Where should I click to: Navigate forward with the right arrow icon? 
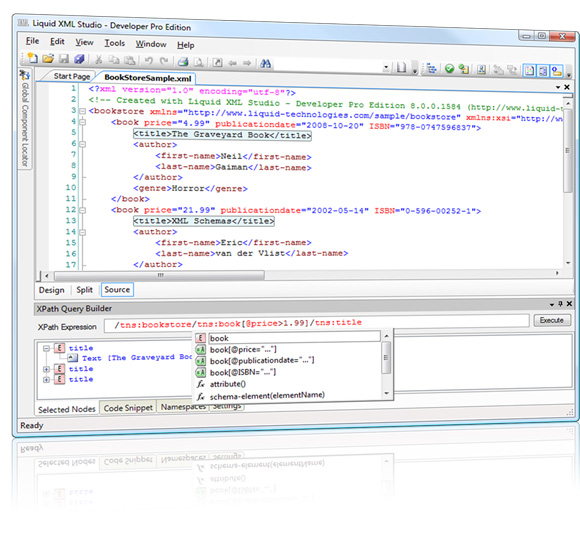click(247, 64)
